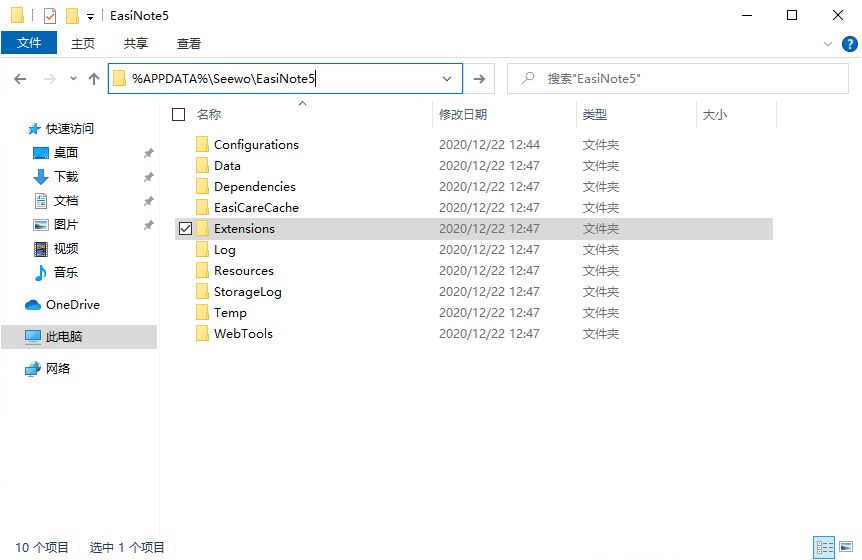Open 下载 in the sidebar
Screen dimensions: 862x560
click(x=66, y=177)
